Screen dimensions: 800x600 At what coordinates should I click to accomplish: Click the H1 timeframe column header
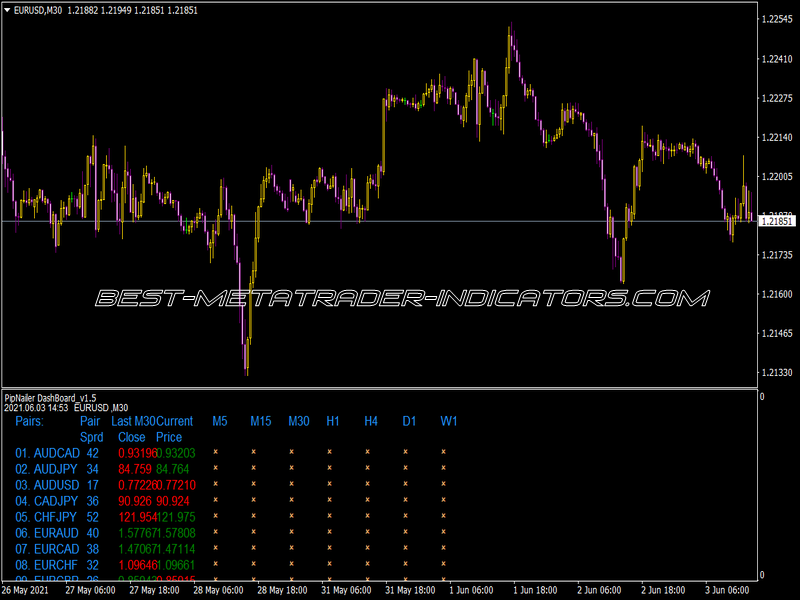tap(333, 421)
